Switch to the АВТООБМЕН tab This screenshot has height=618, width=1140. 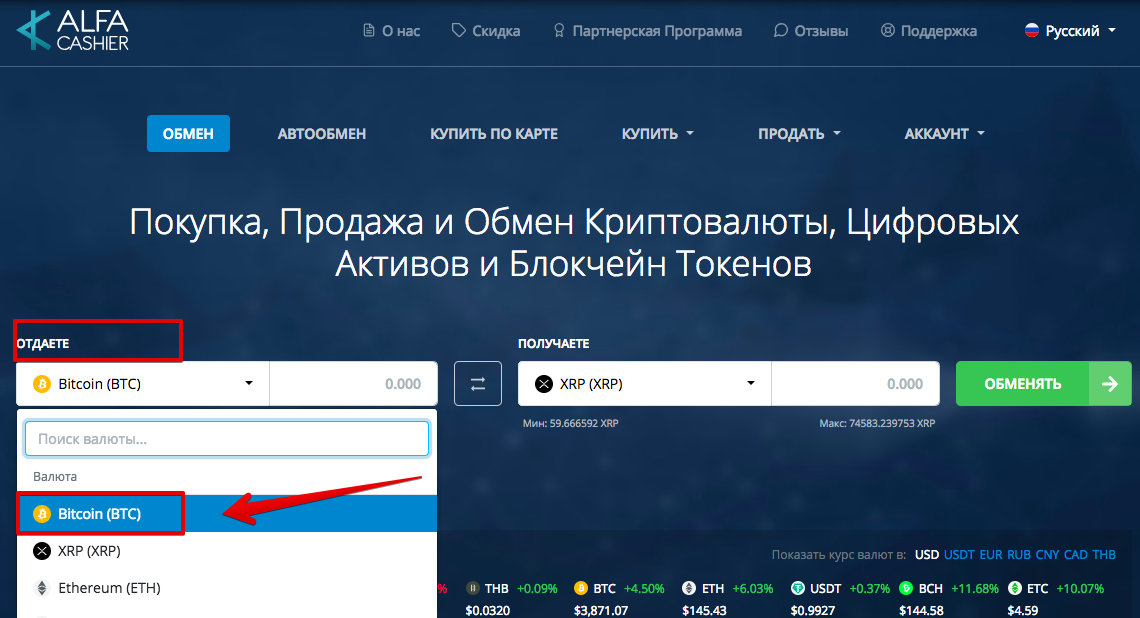[x=321, y=134]
